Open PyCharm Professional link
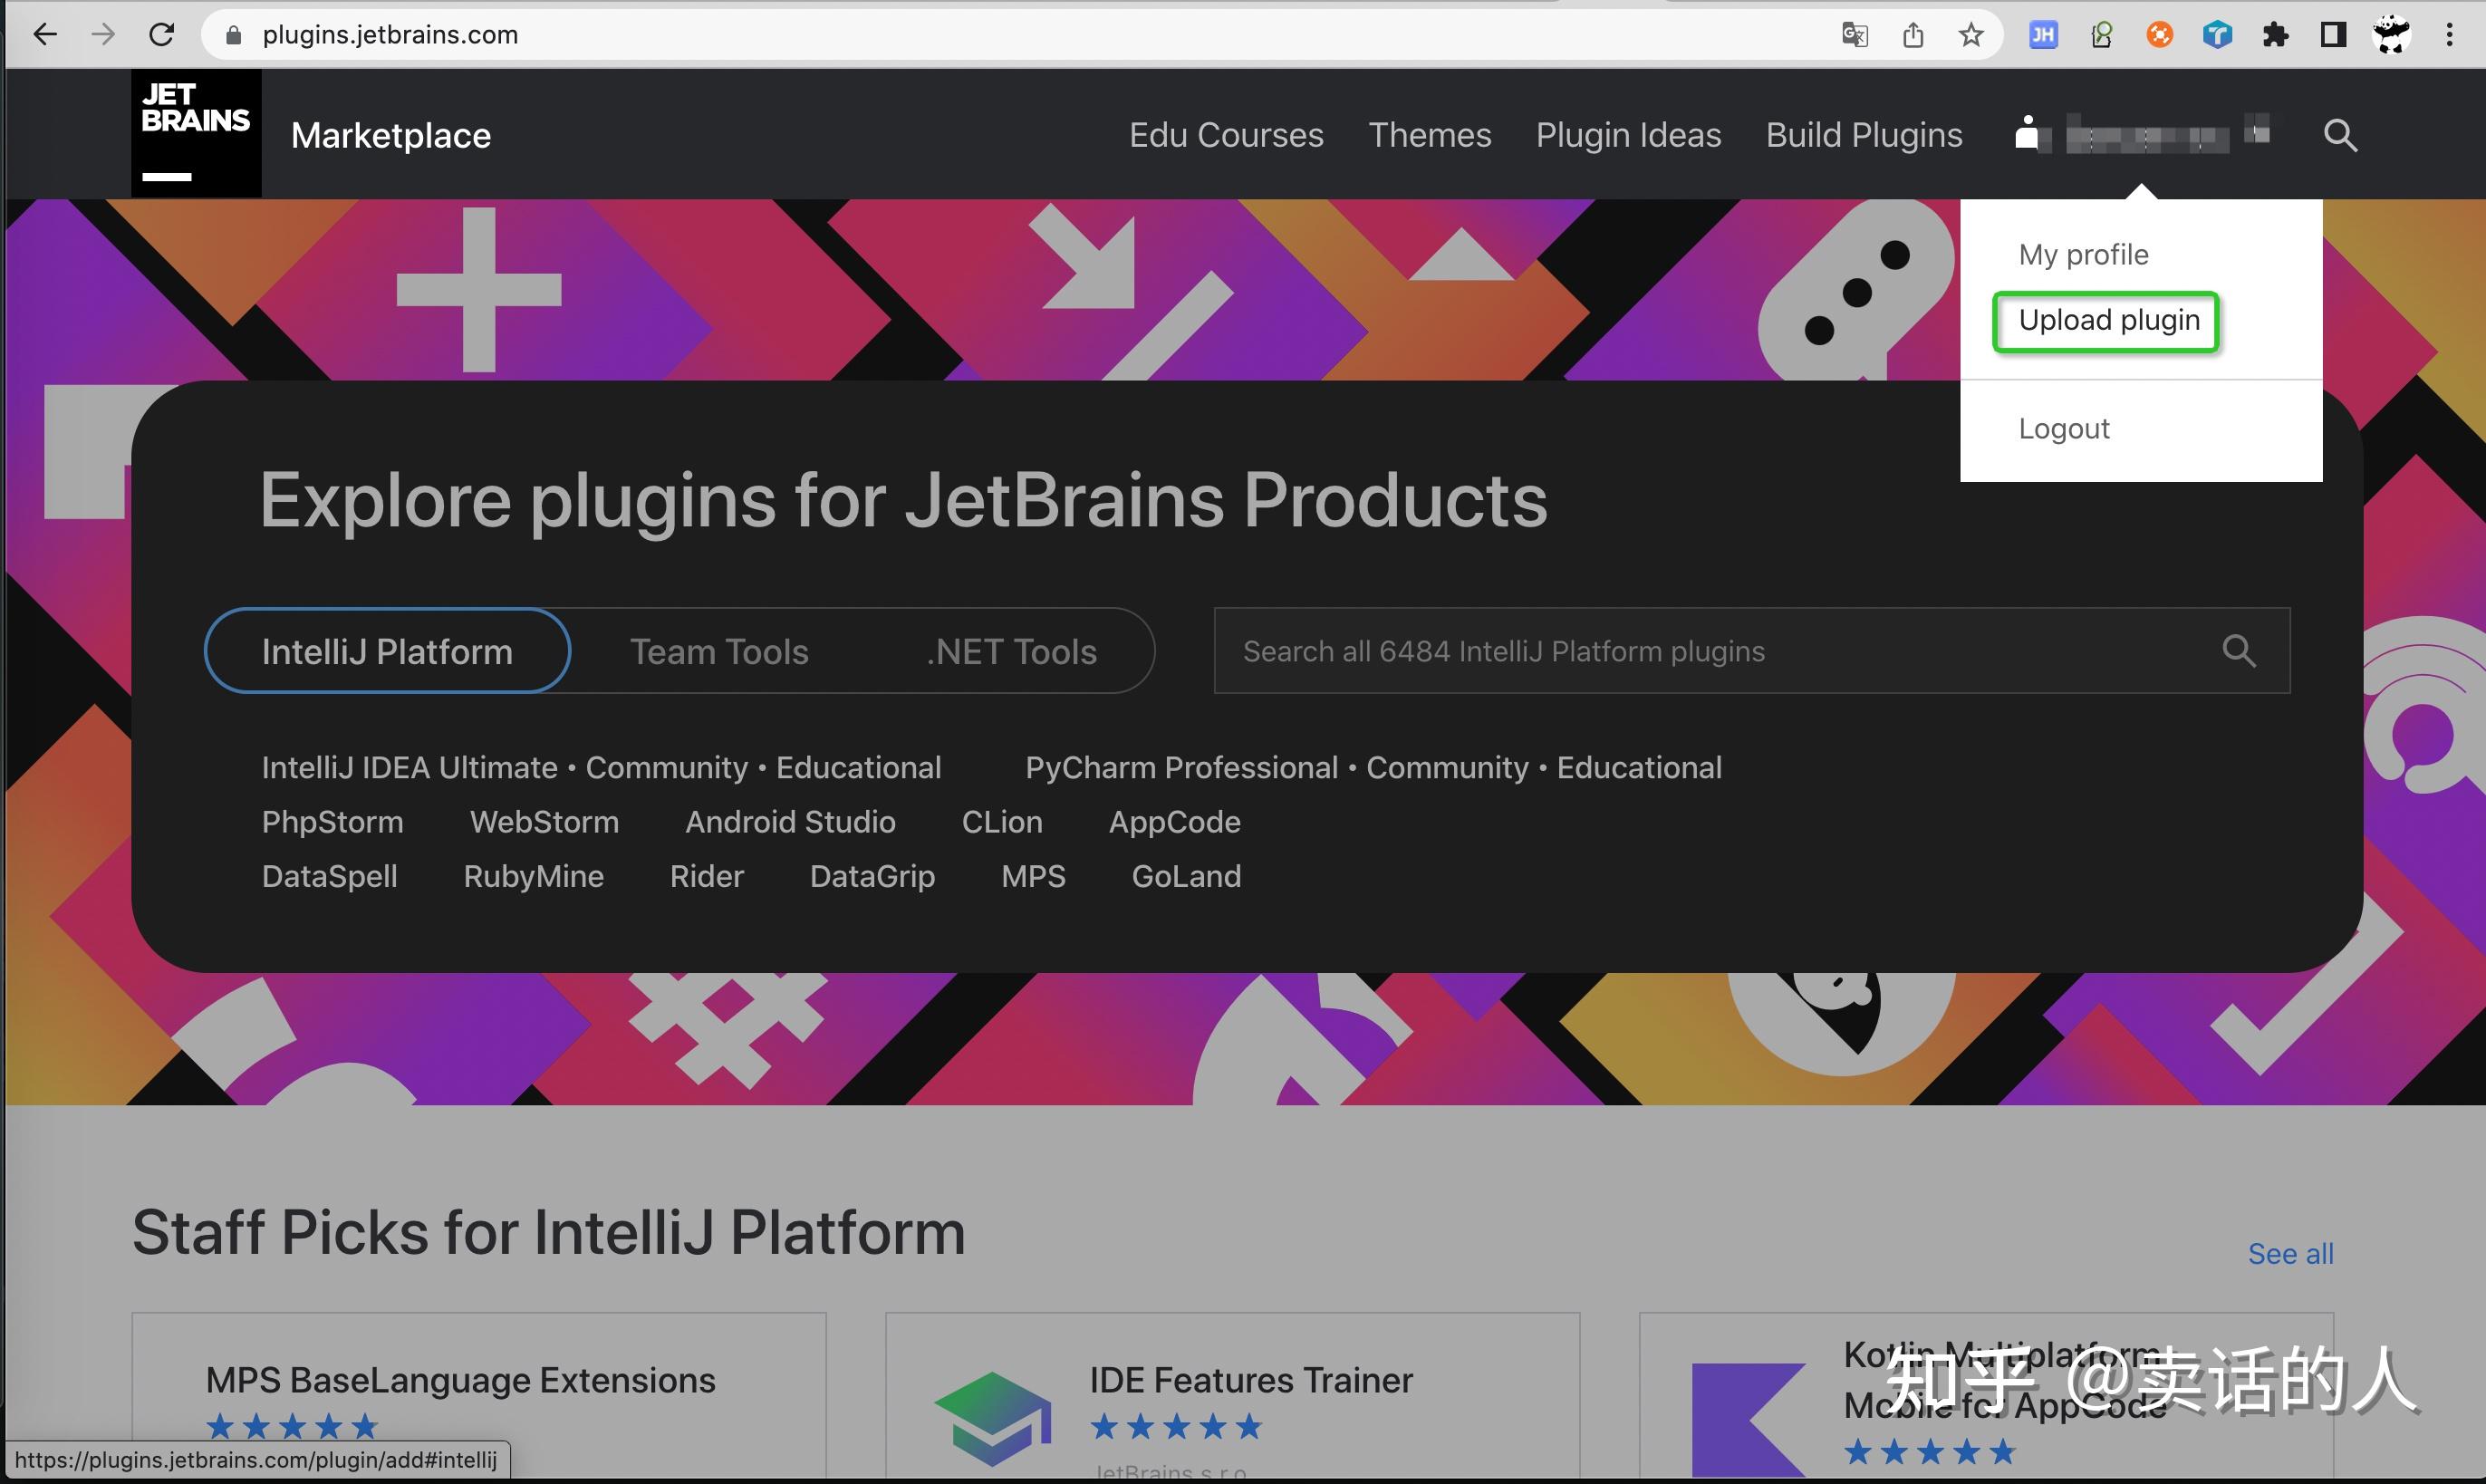Viewport: 2486px width, 1484px height. pyautogui.click(x=1182, y=767)
